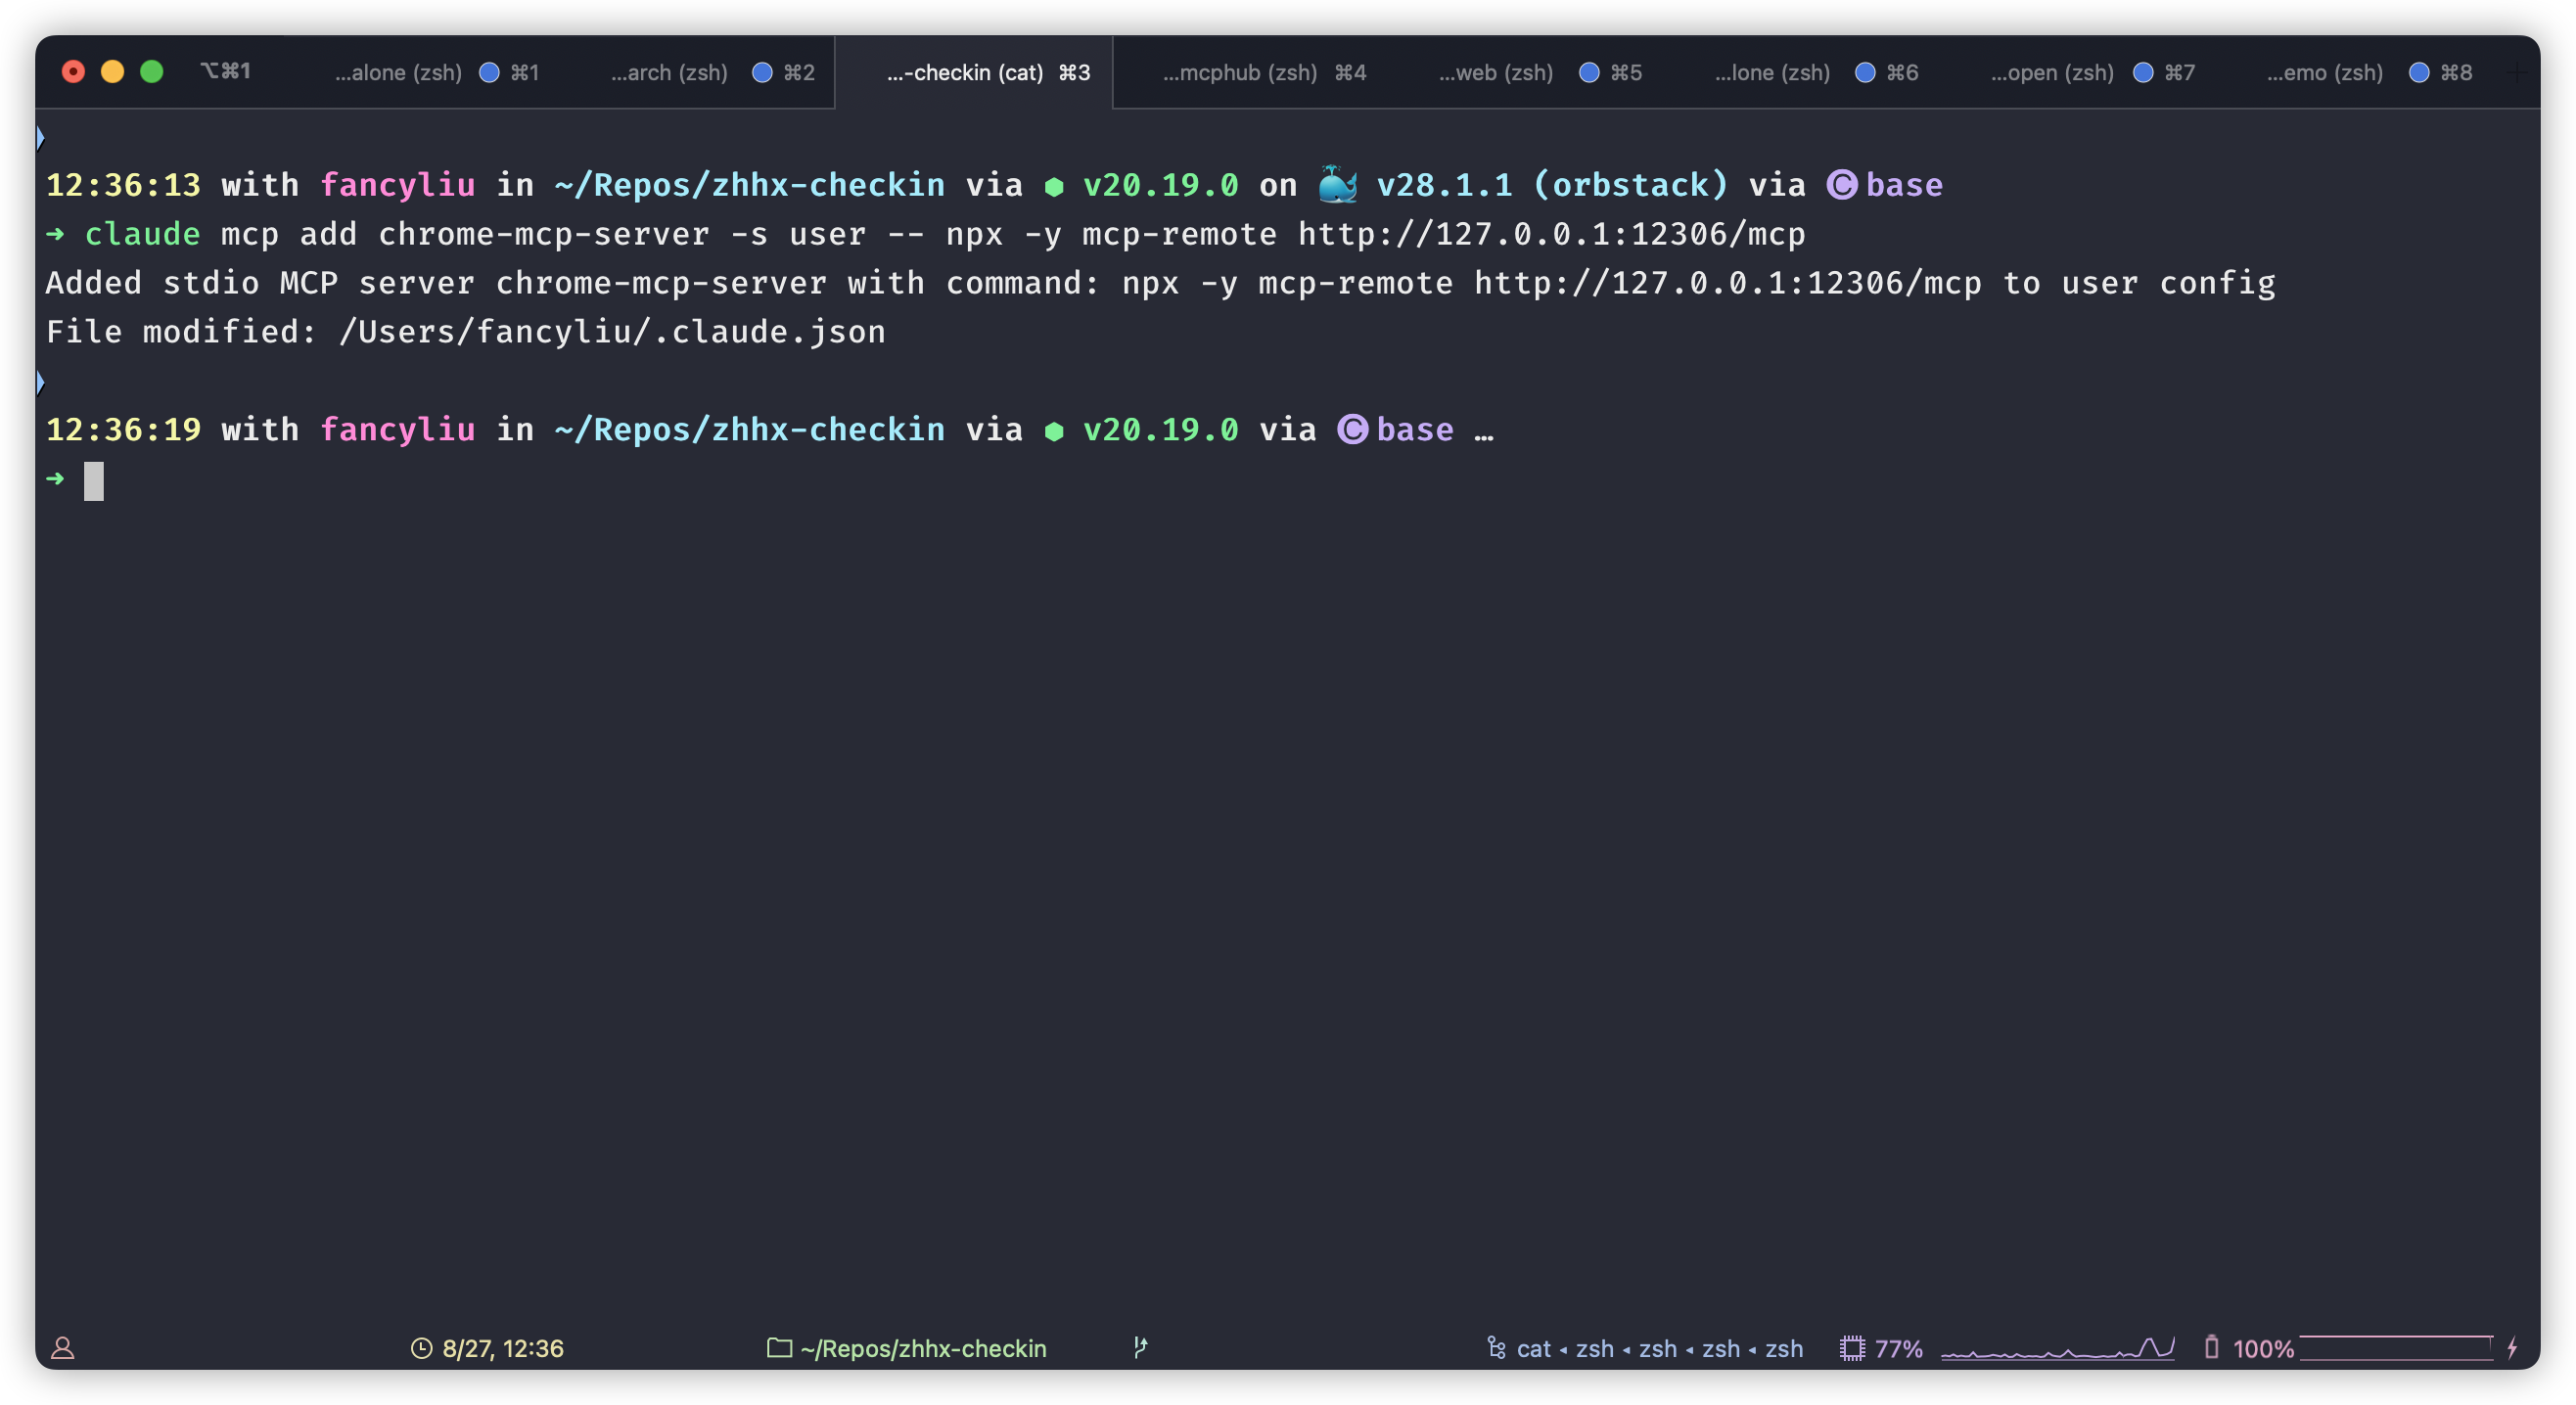Click the CPU chip icon next to 77%
Screen dimensions: 2576x1405
[1852, 1347]
